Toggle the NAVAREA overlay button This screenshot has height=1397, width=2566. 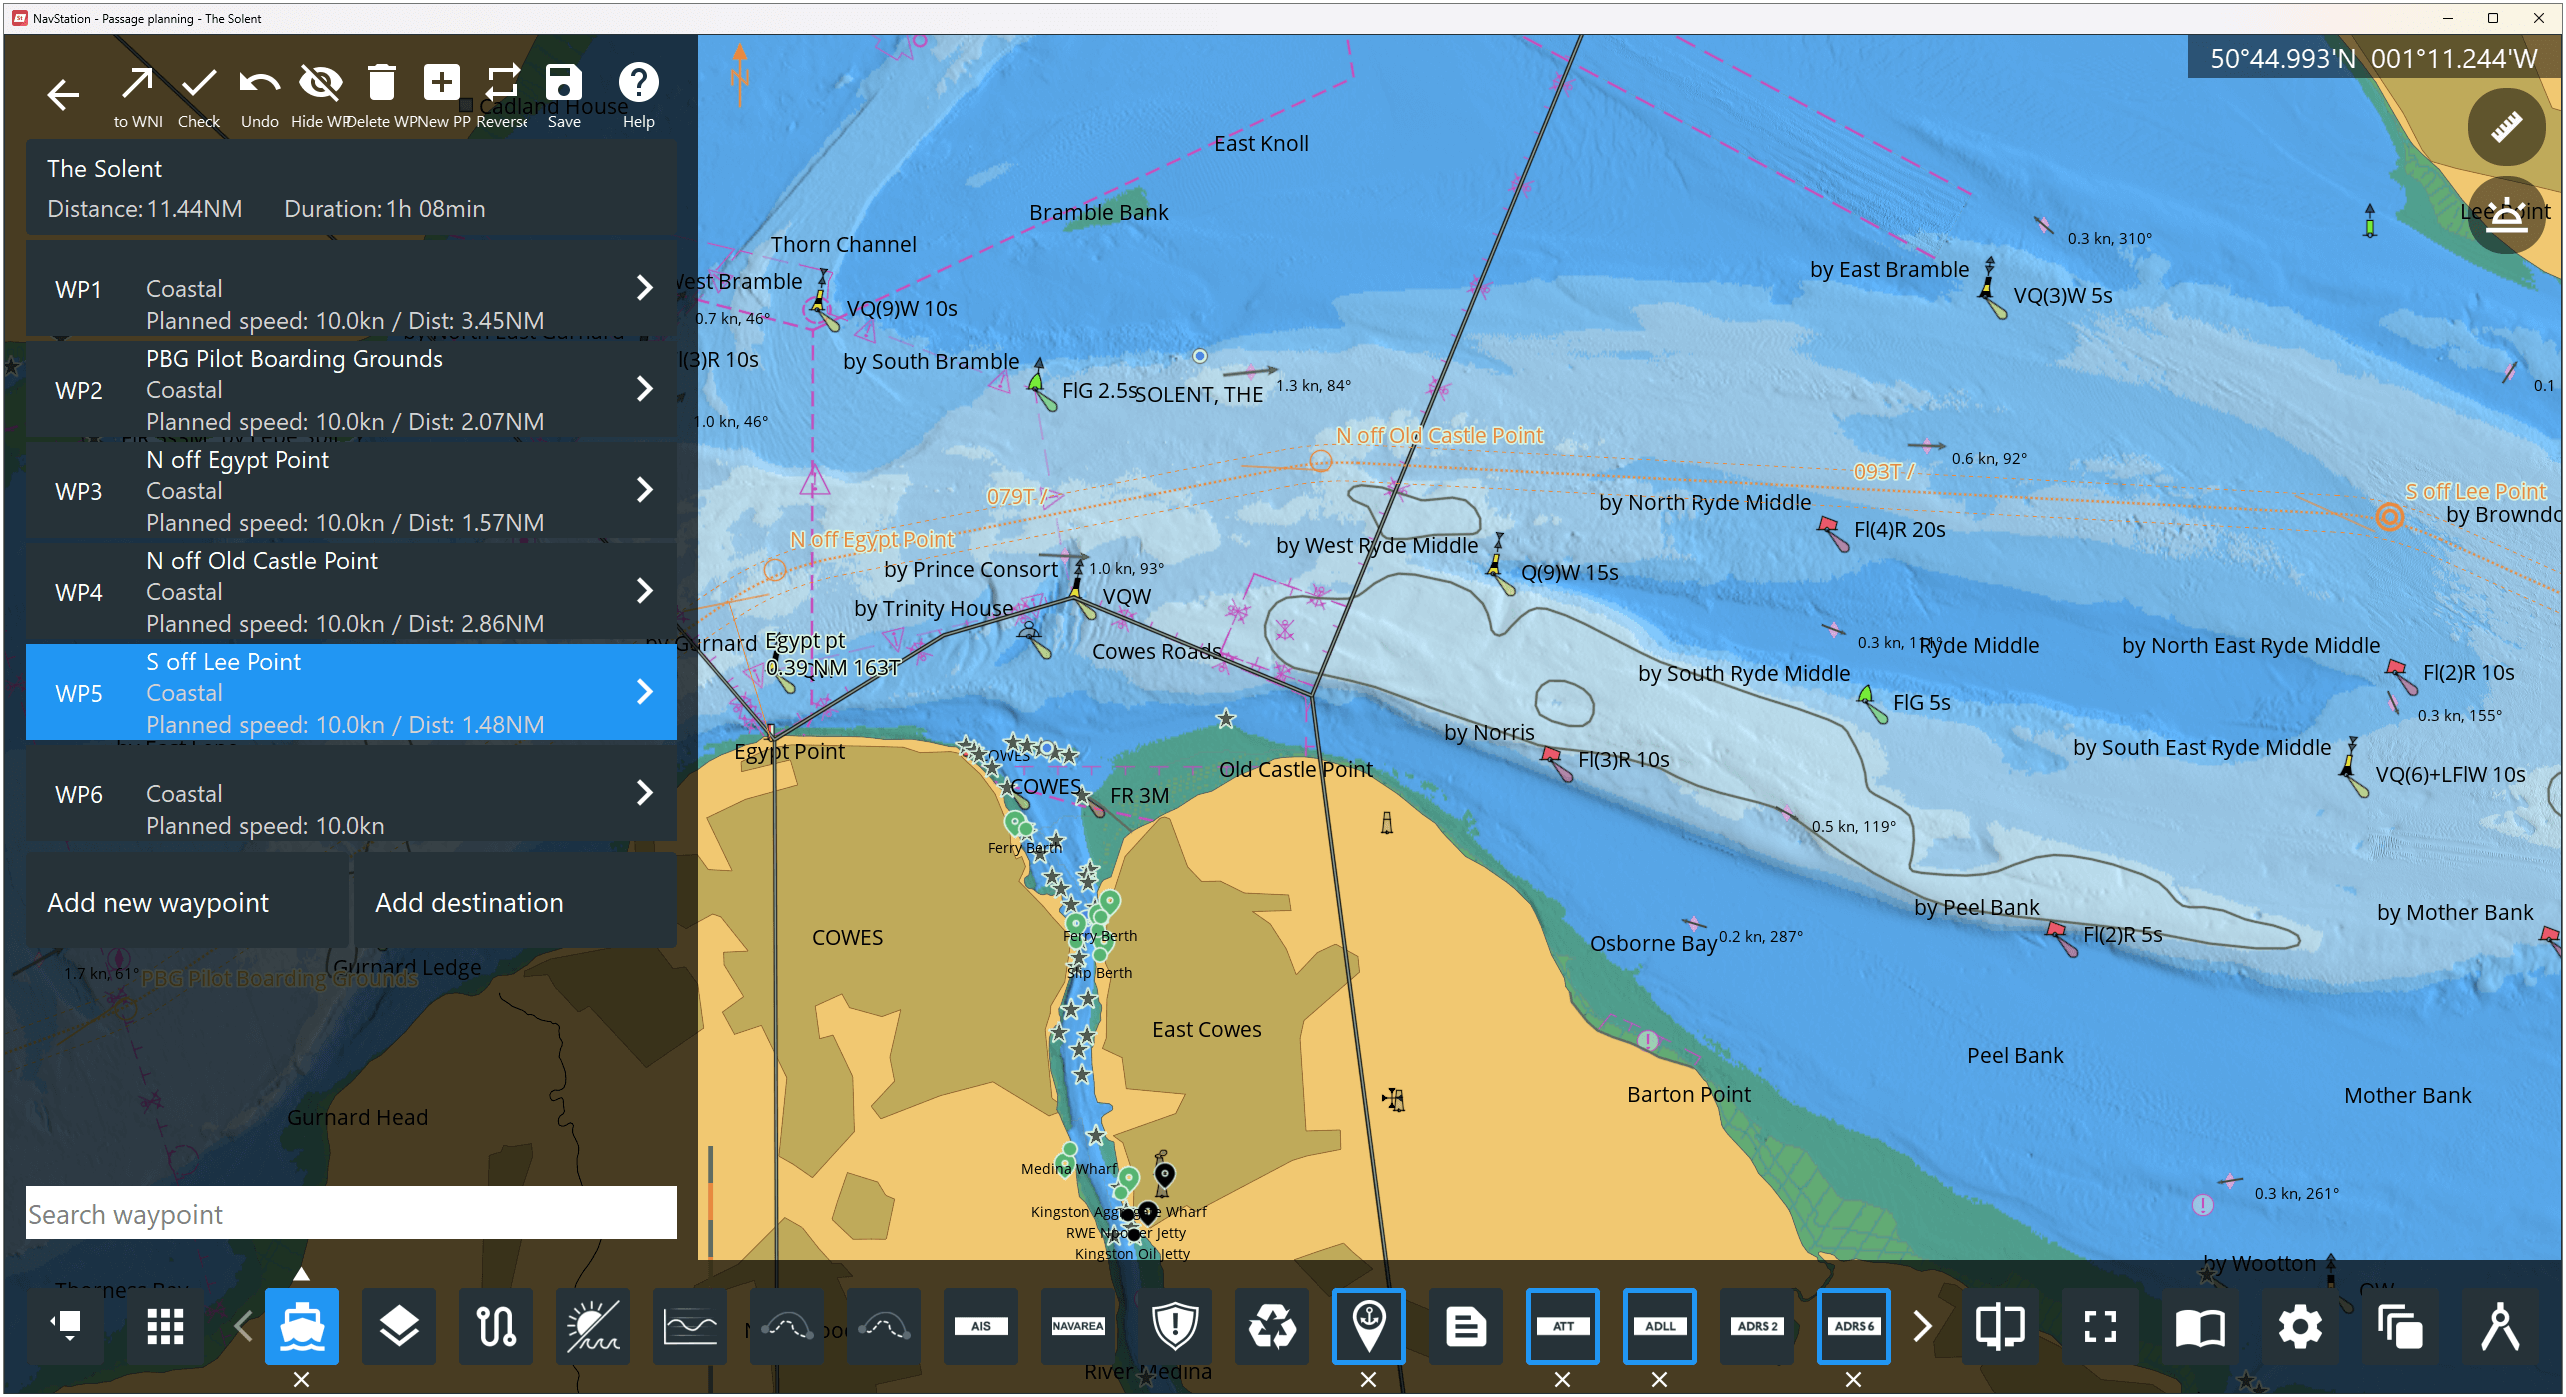click(1078, 1327)
